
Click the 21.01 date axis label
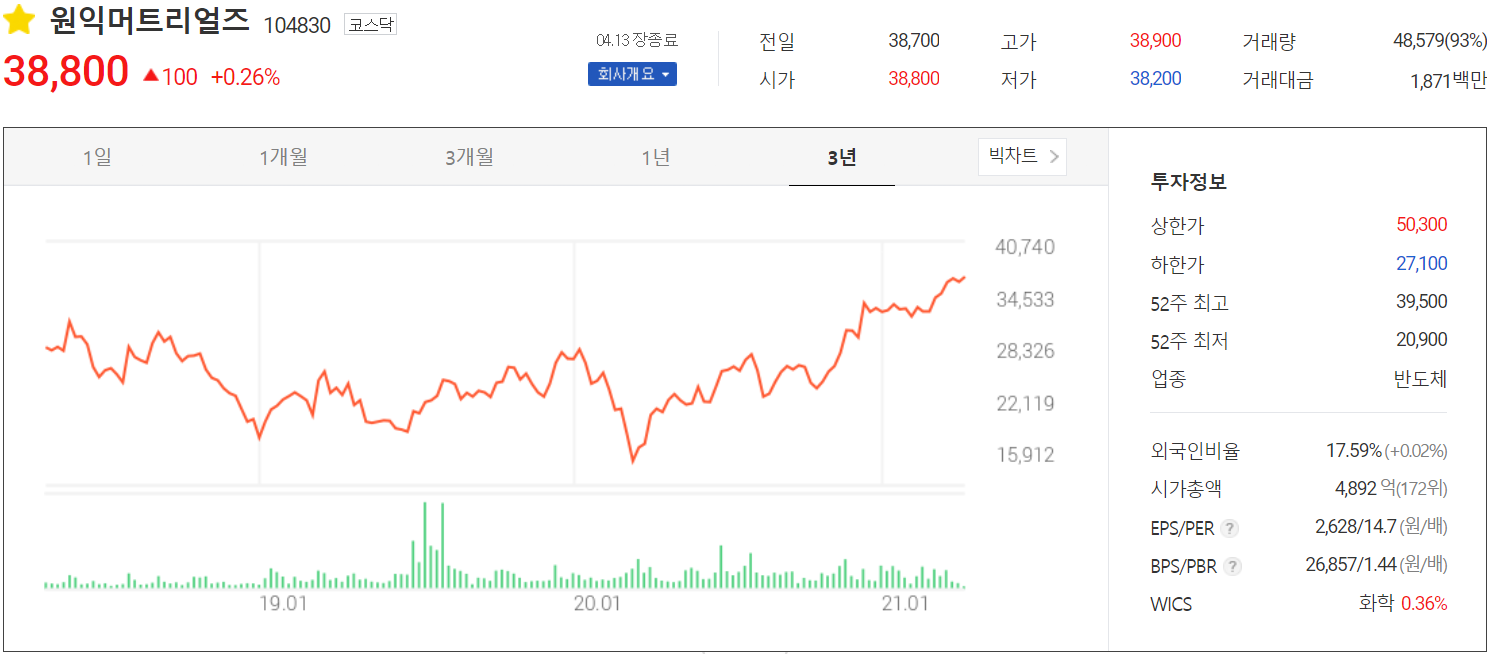905,604
